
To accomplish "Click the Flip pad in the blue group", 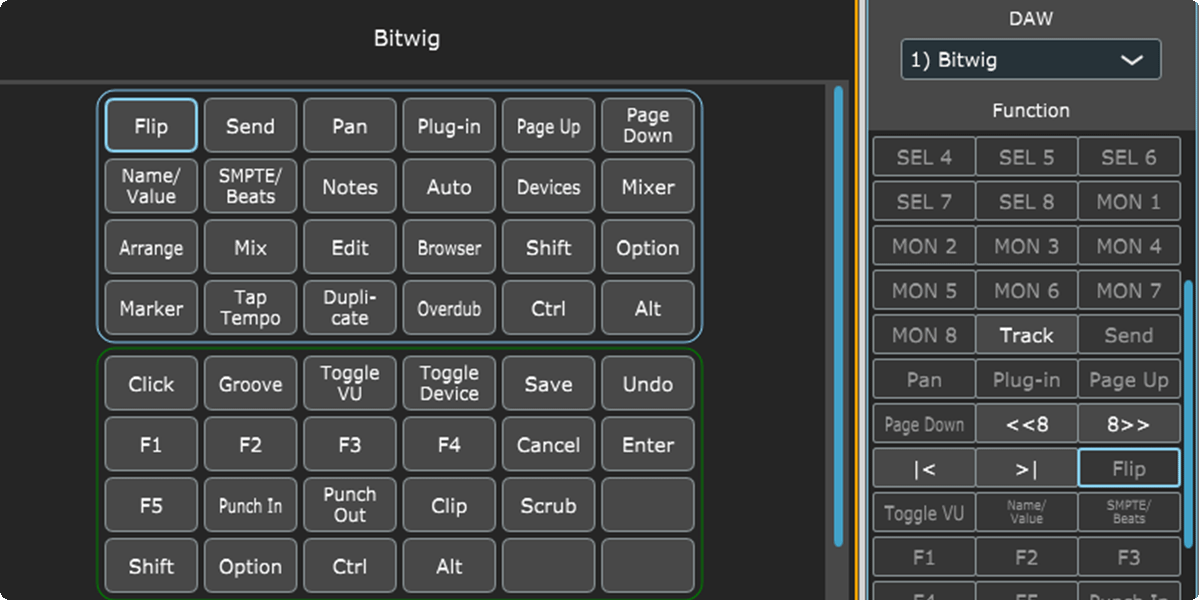I will [151, 126].
